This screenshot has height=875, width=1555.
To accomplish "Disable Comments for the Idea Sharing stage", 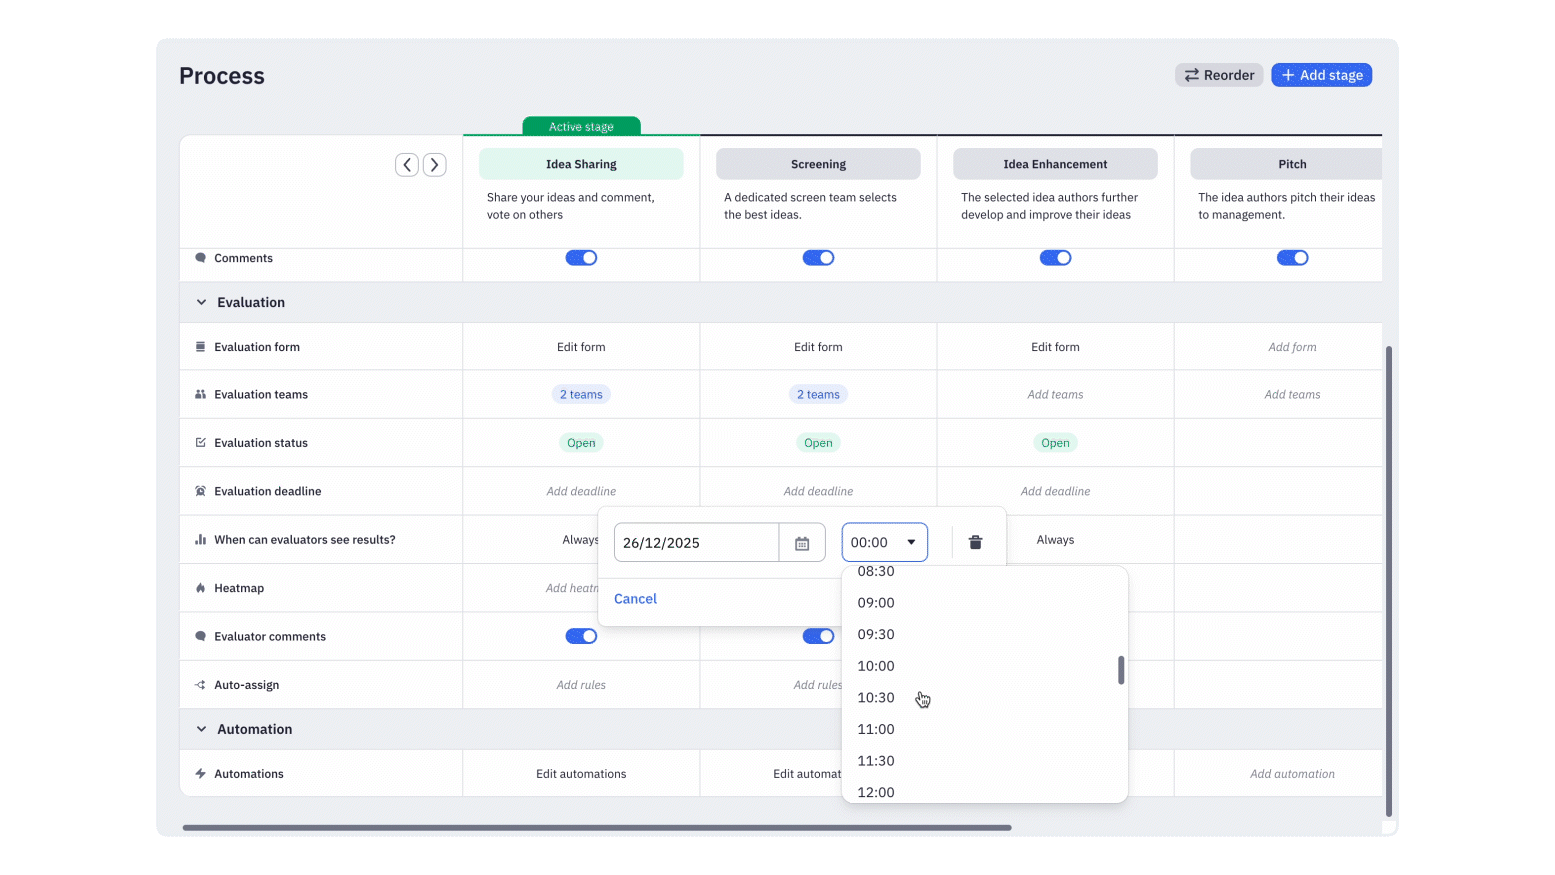I will 581,257.
